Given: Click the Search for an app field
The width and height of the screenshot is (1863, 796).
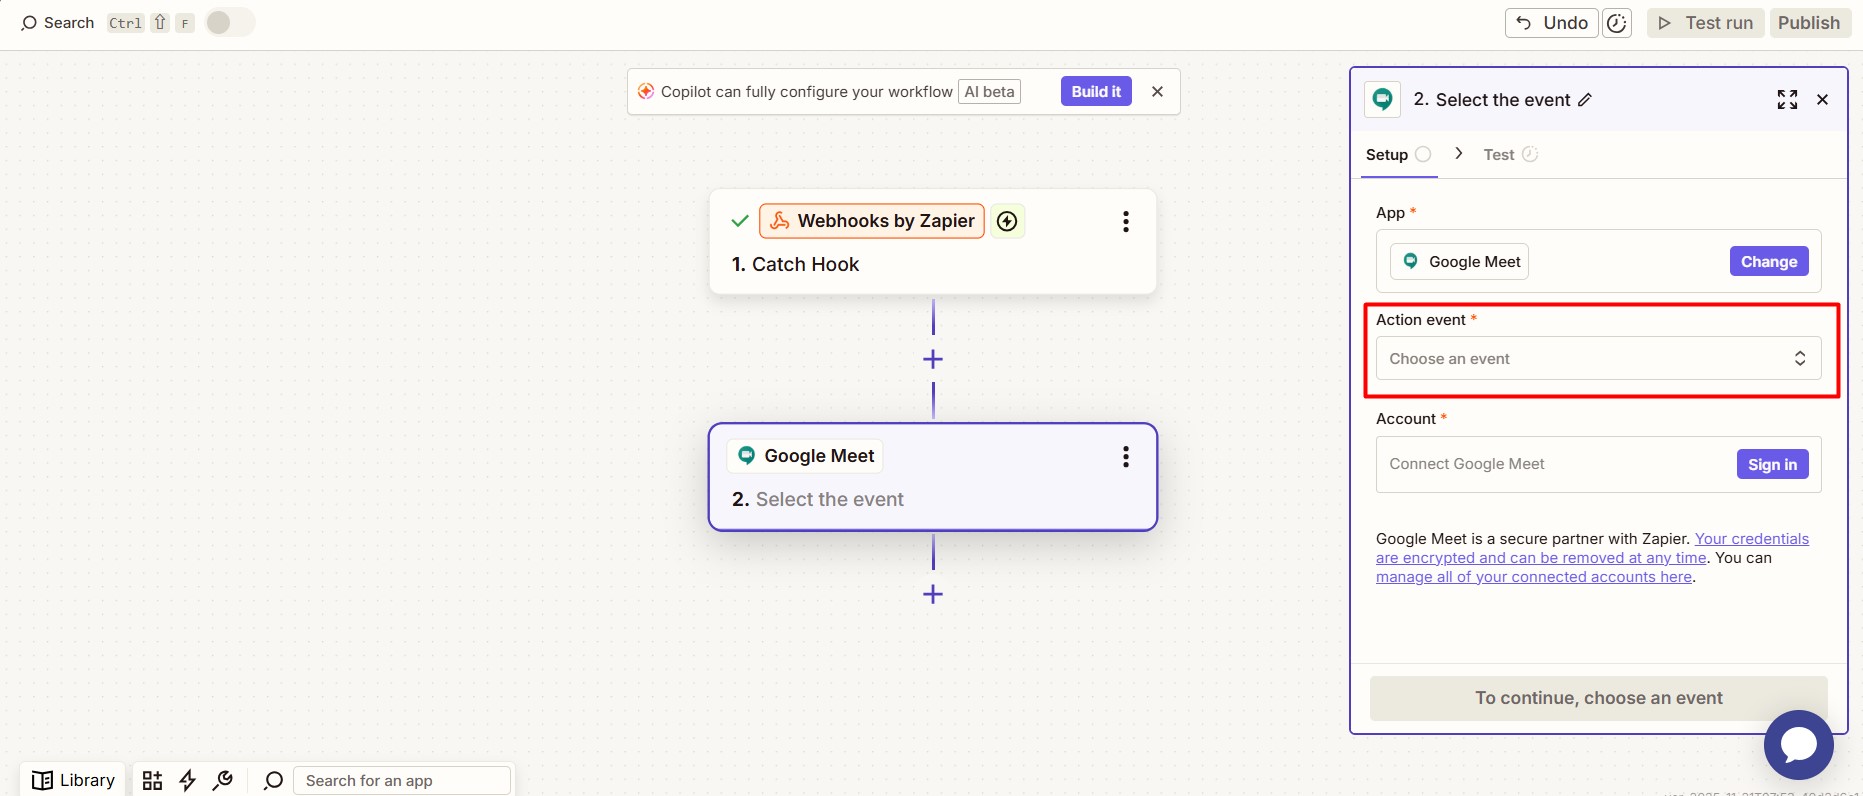Looking at the screenshot, I should pos(402,780).
